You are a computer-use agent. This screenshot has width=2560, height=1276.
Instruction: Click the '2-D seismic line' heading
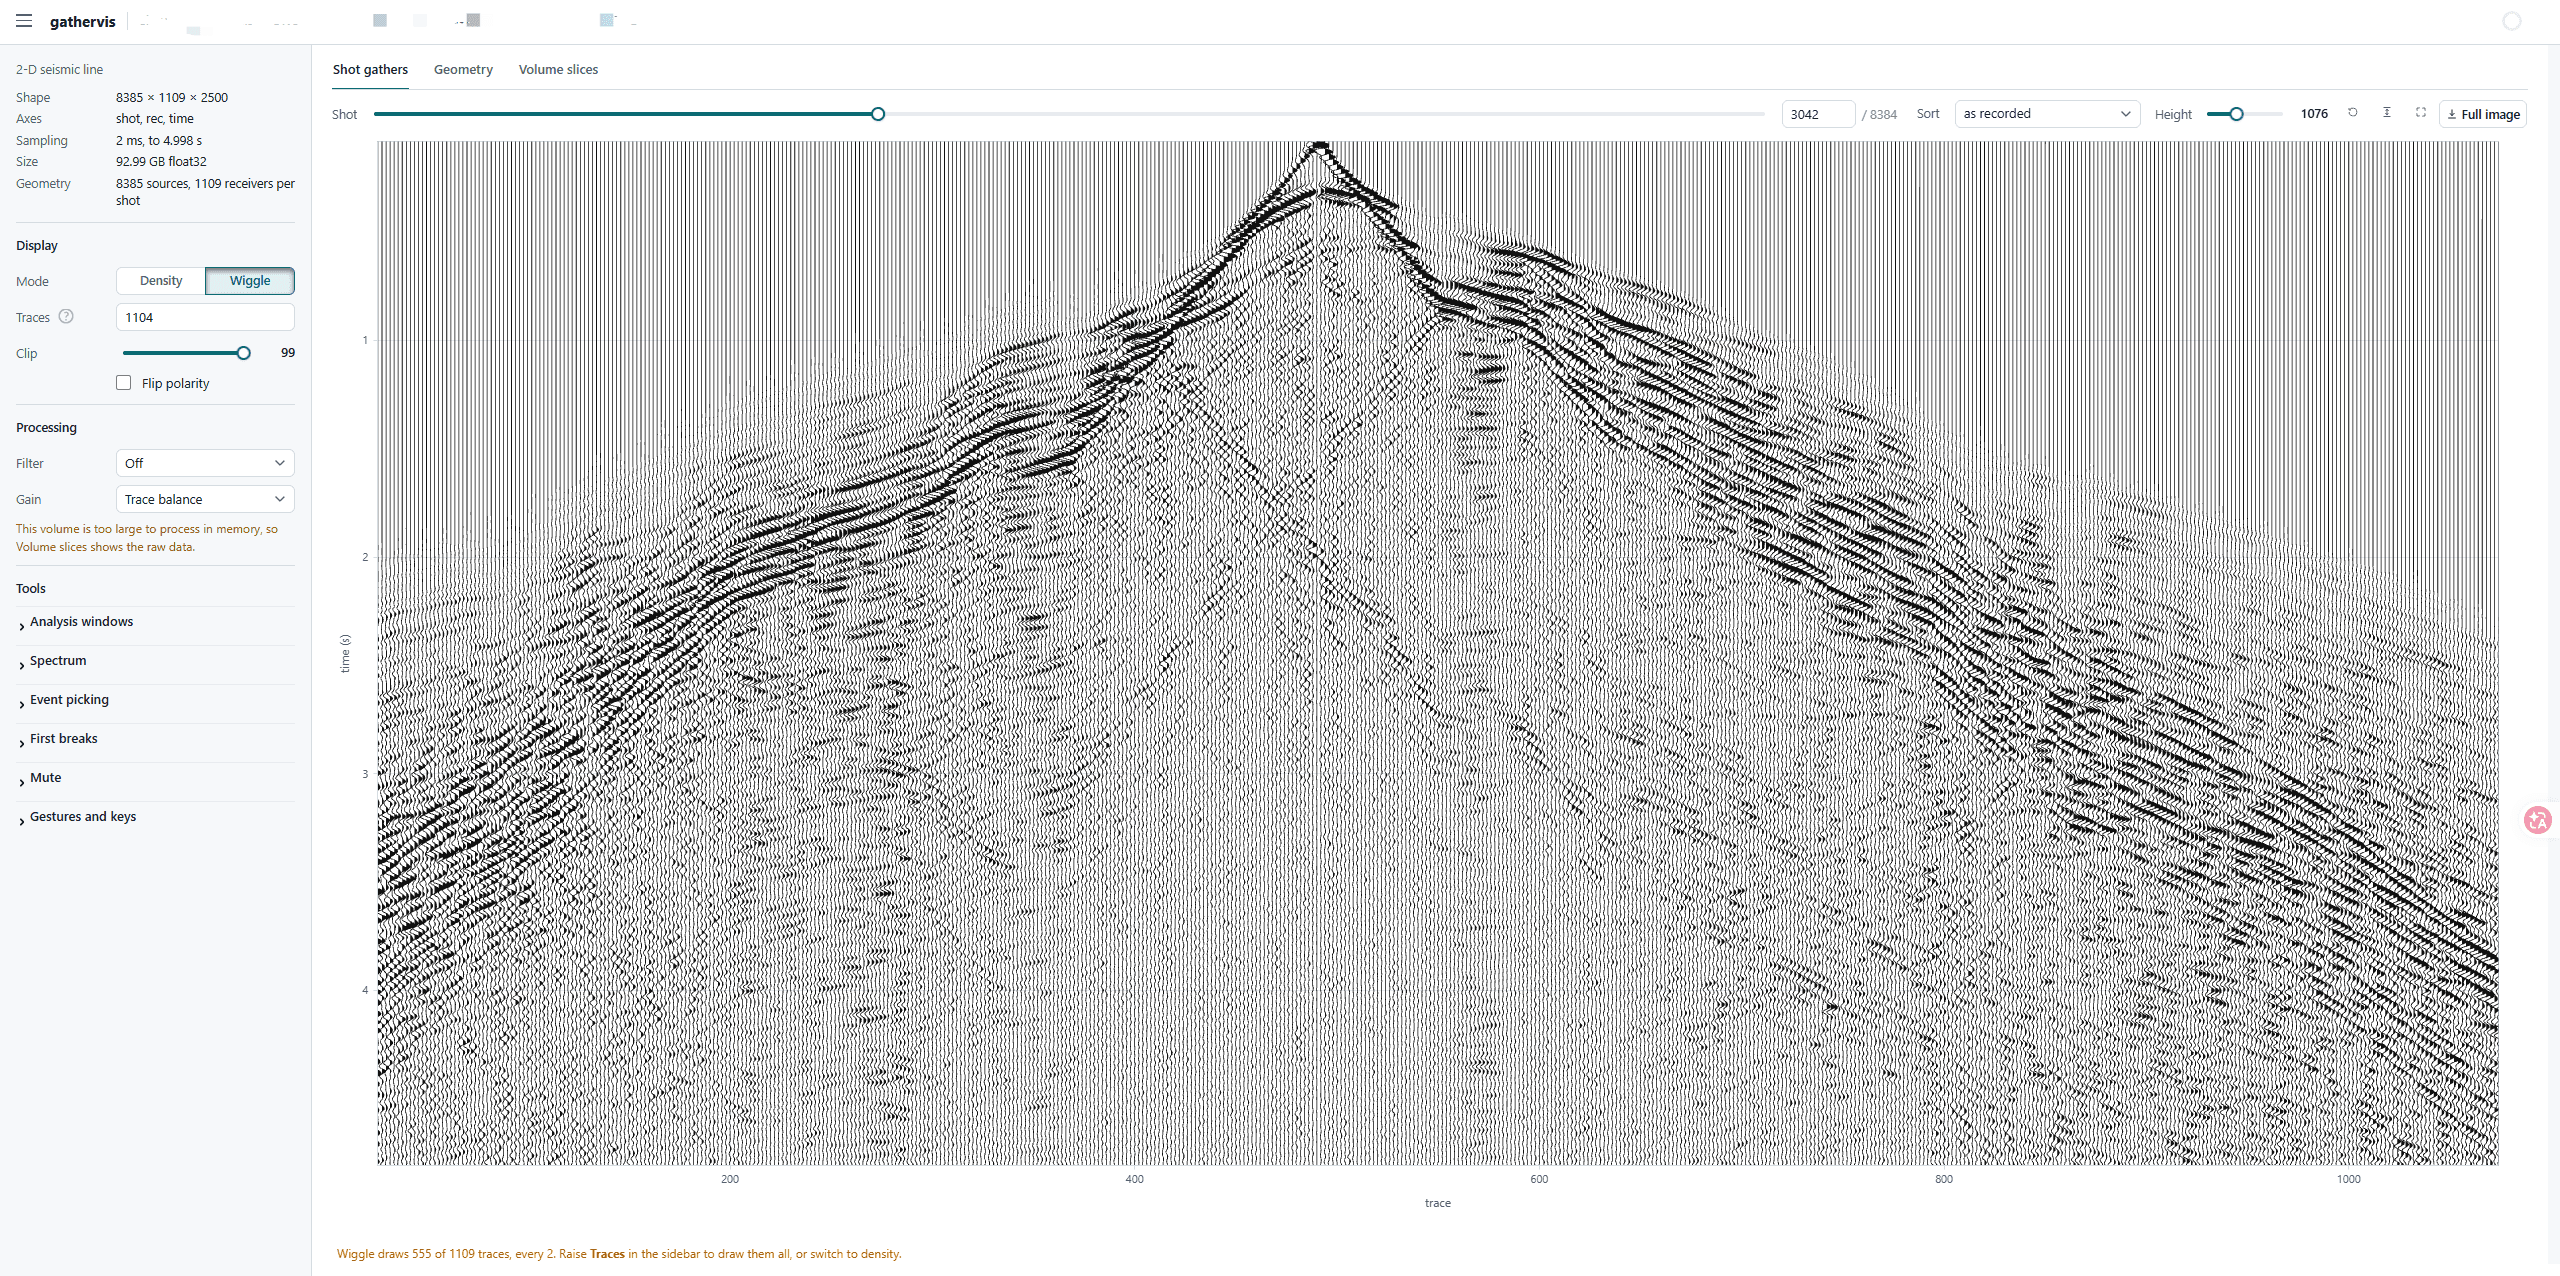(x=59, y=70)
